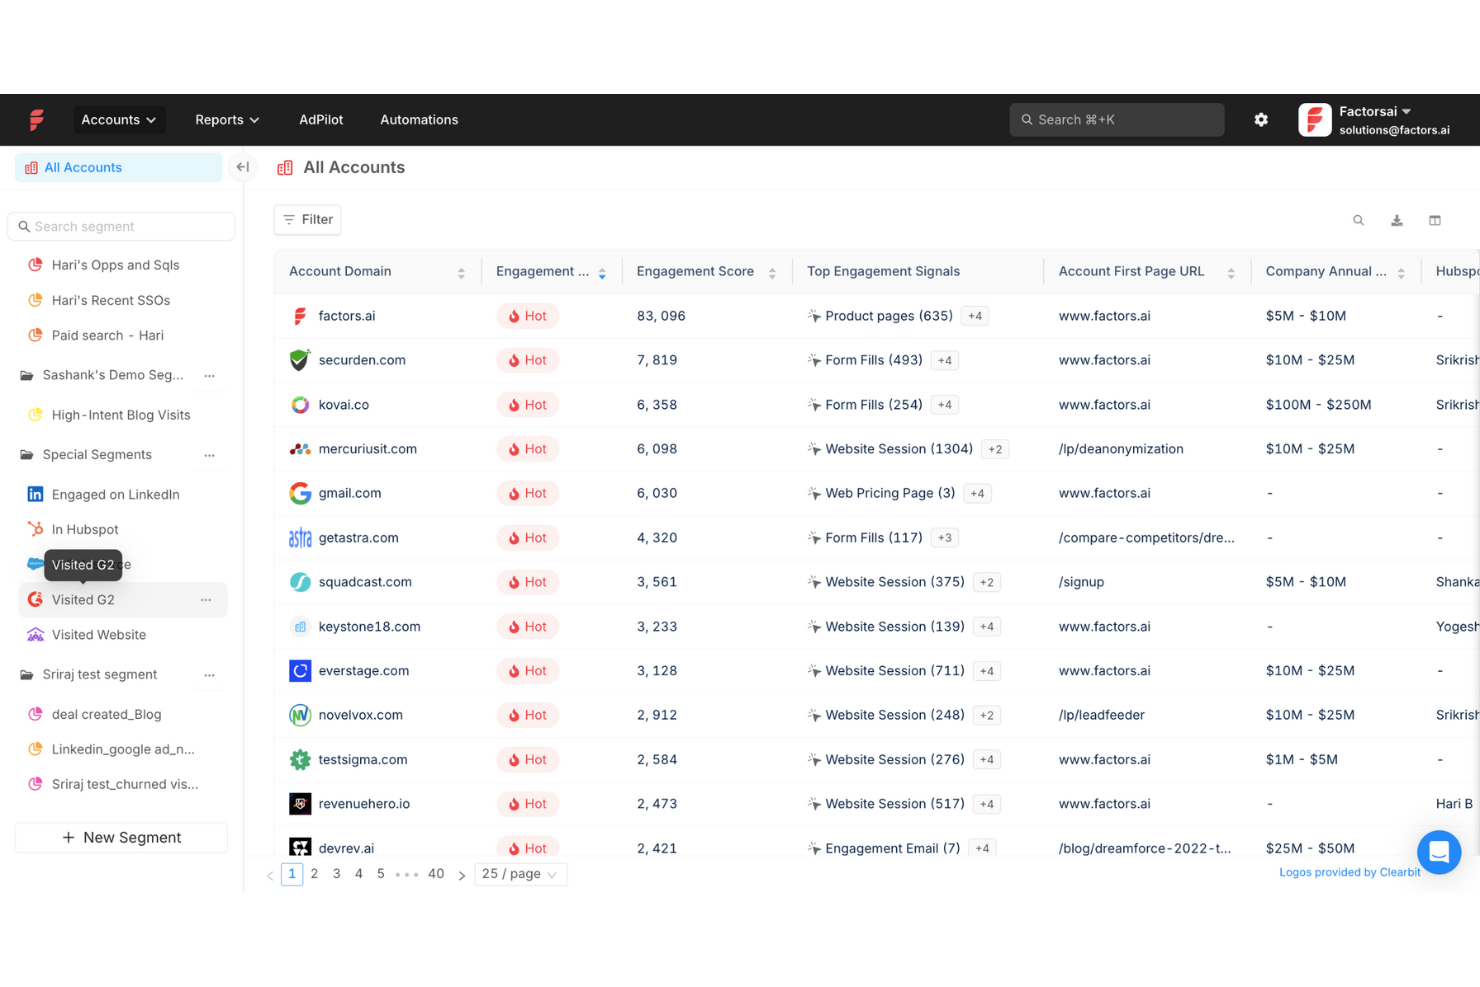1480x987 pixels.
Task: Open the Automations menu item
Action: (x=419, y=120)
